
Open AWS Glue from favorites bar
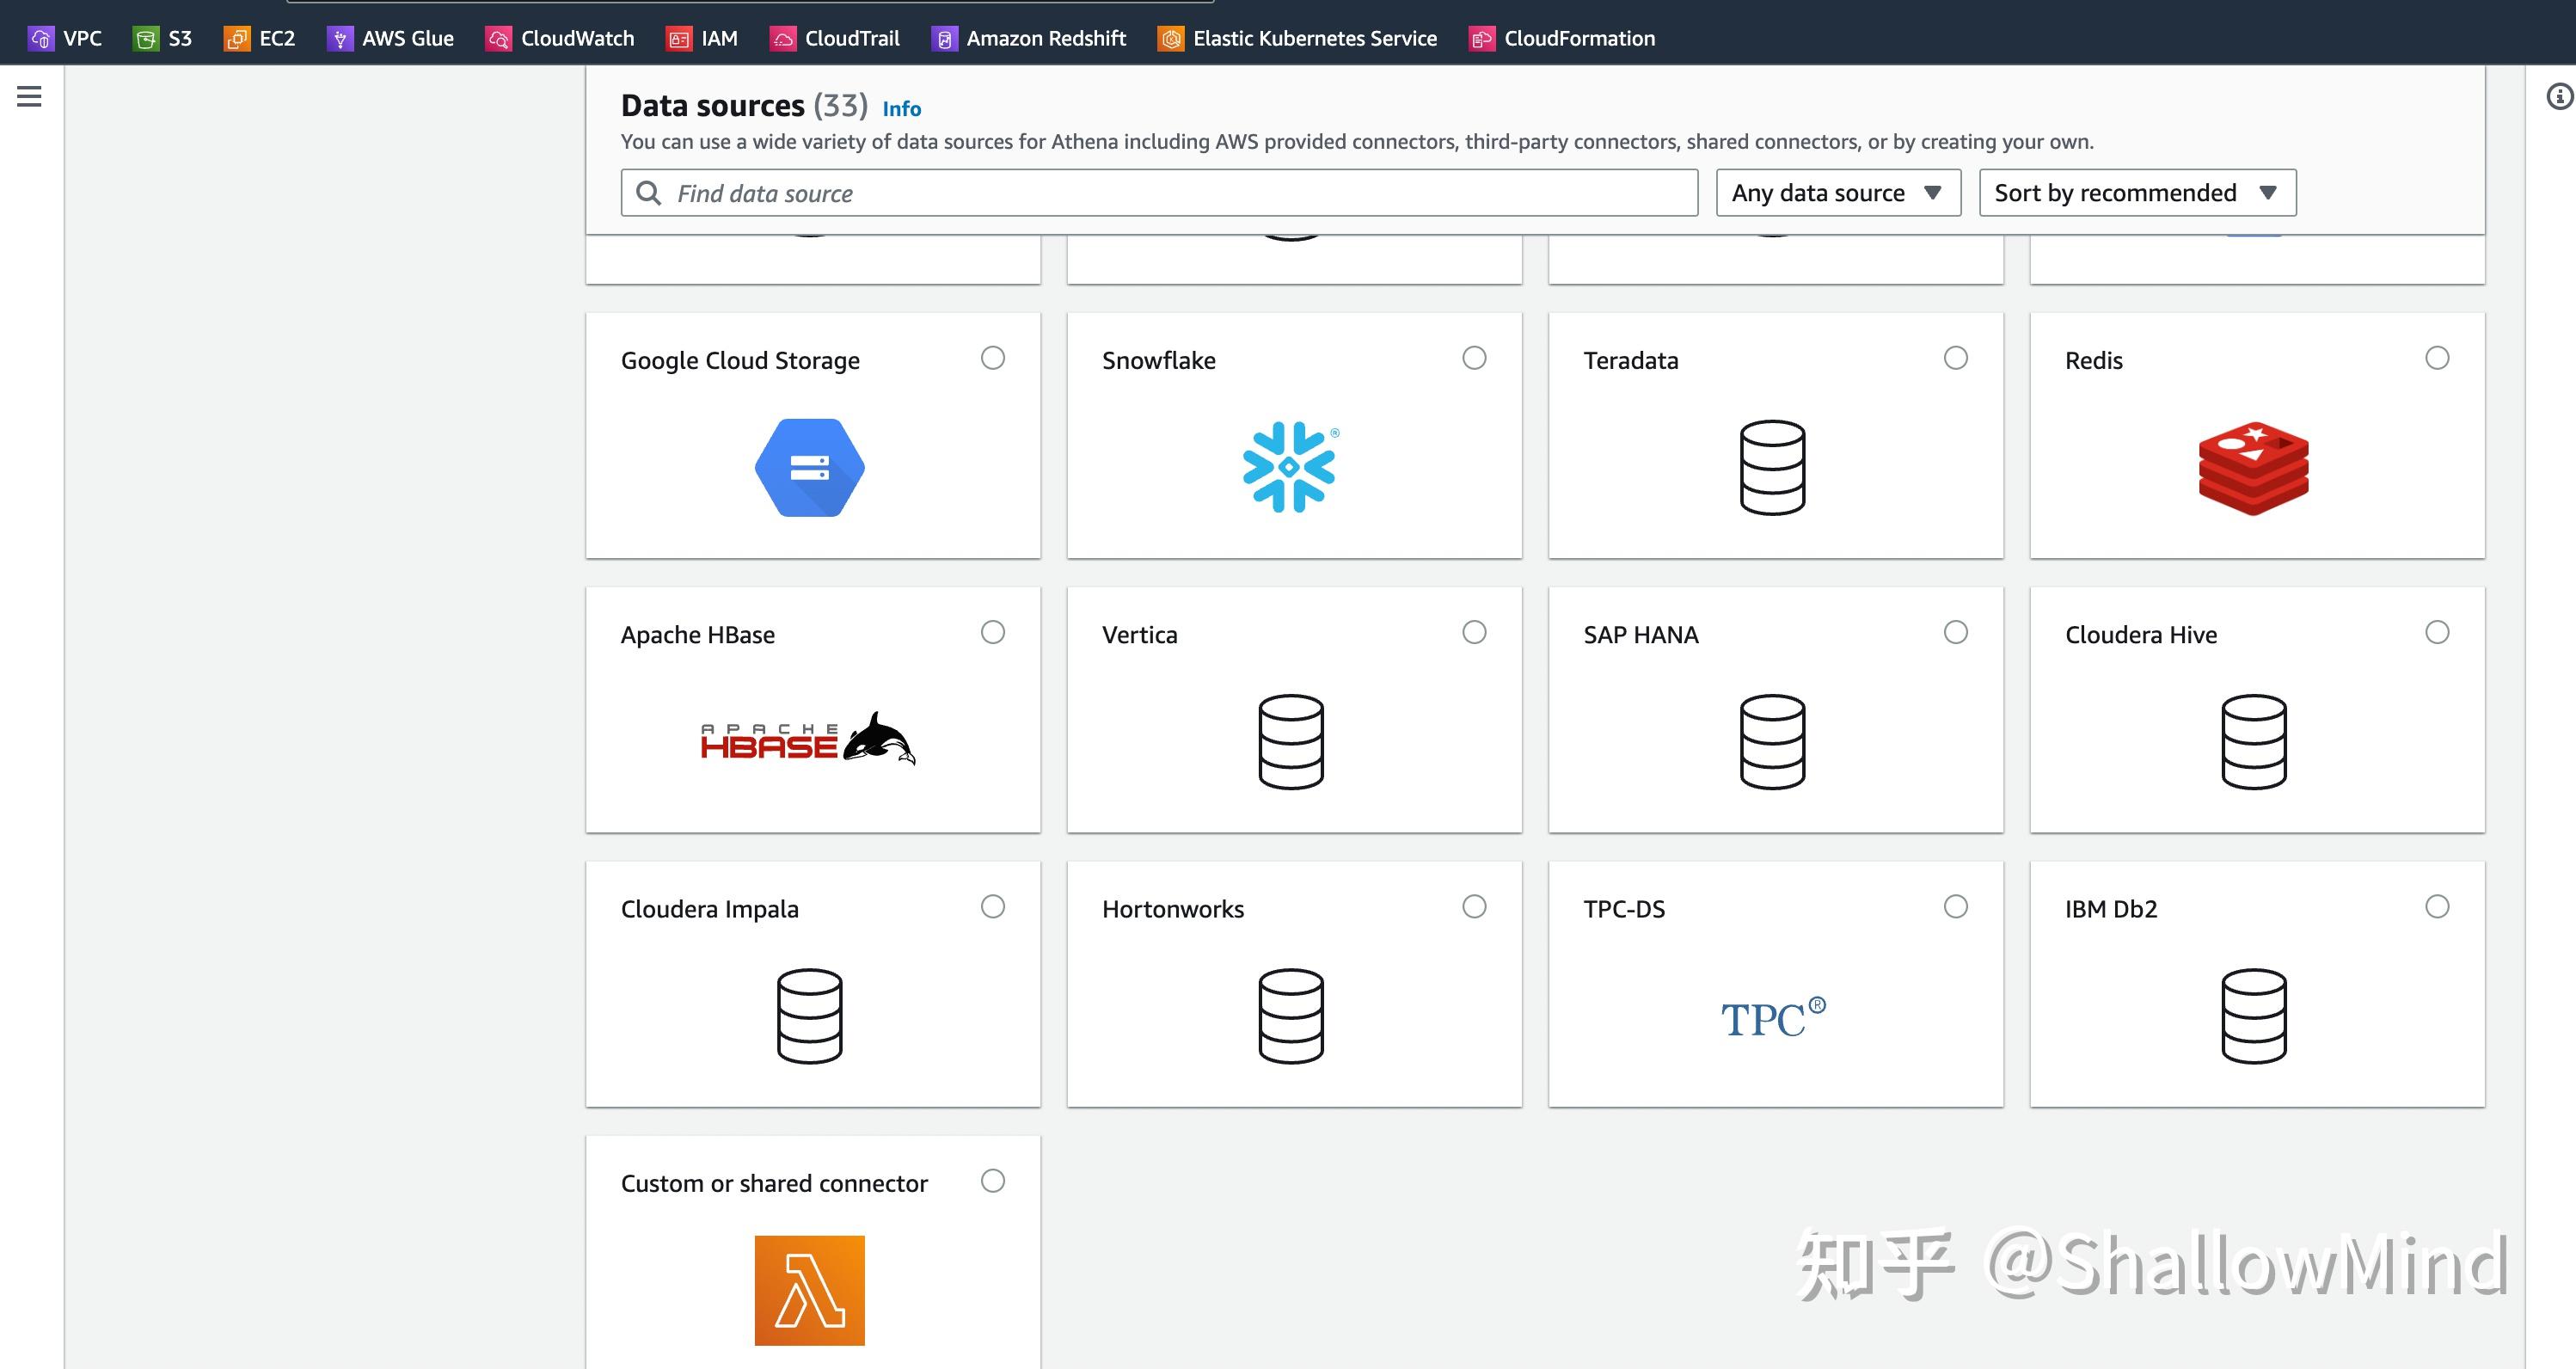click(391, 38)
